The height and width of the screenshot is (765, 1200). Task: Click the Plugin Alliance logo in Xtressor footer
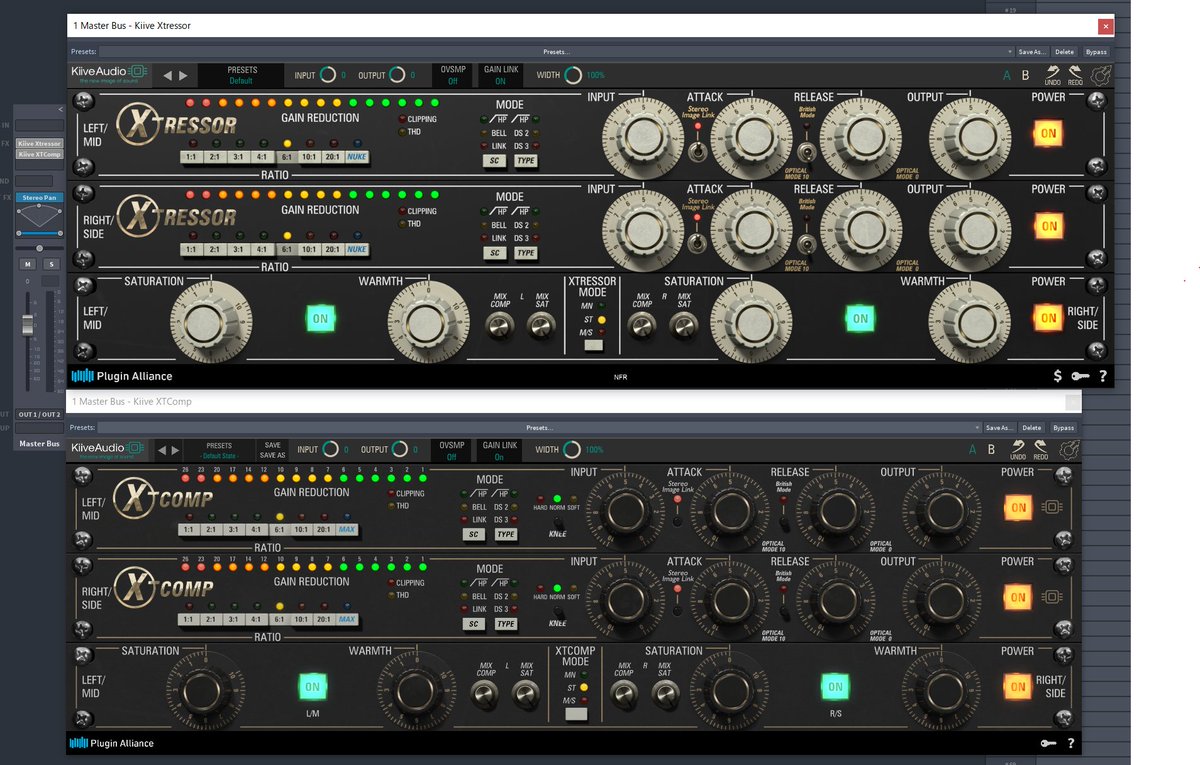121,376
